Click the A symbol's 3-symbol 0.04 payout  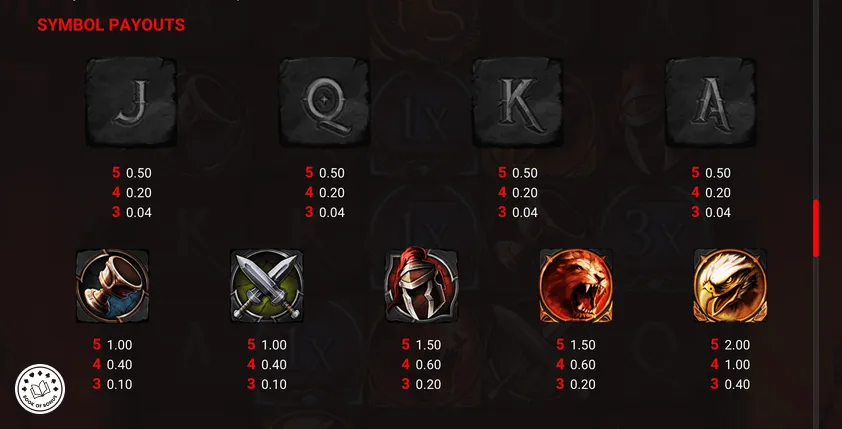coord(718,213)
